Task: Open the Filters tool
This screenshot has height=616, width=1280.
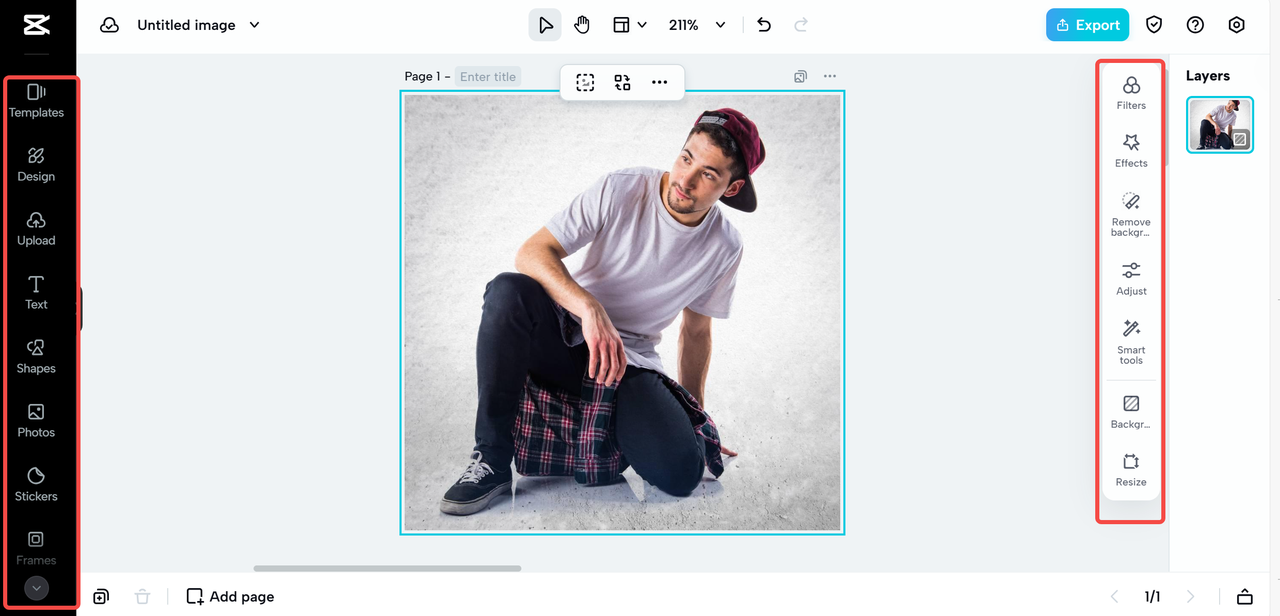Action: [1131, 93]
